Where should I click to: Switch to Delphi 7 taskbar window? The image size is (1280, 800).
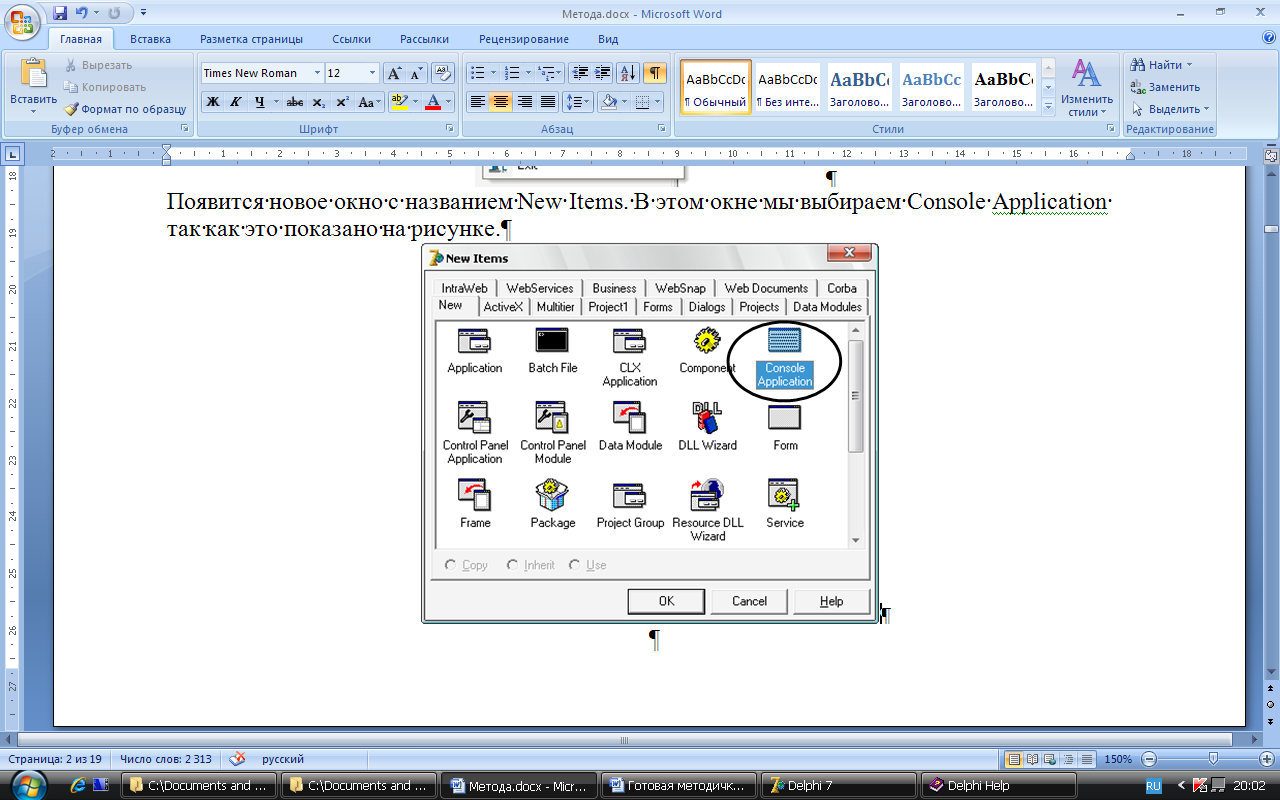click(x=838, y=785)
